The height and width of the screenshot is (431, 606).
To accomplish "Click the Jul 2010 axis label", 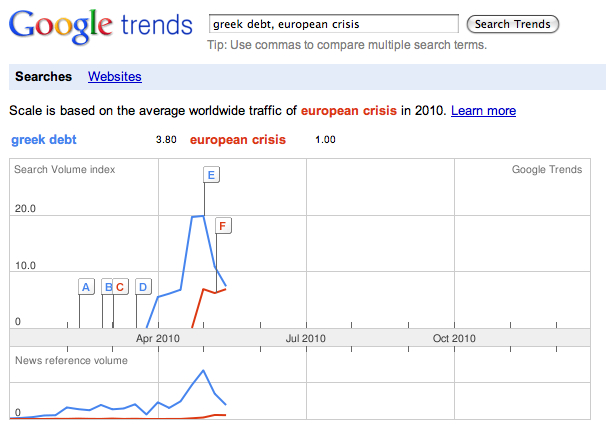I will coord(306,339).
